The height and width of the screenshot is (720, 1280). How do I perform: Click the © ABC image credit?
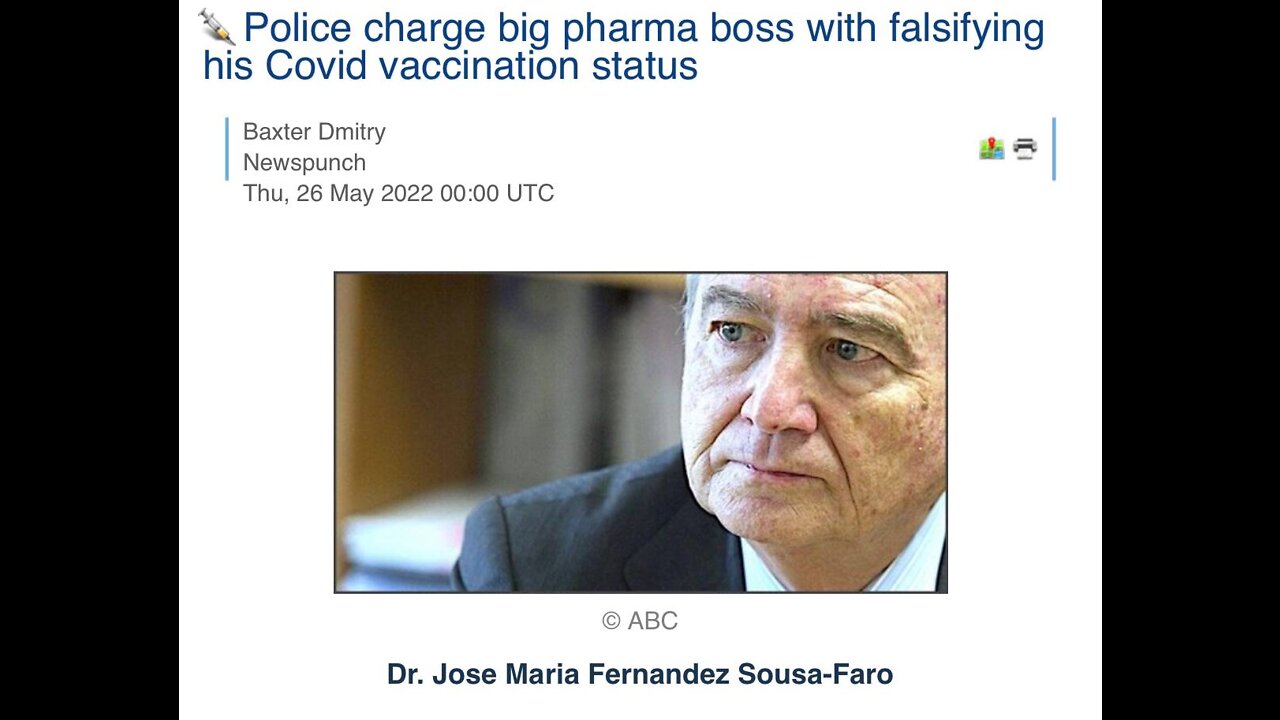click(x=640, y=621)
